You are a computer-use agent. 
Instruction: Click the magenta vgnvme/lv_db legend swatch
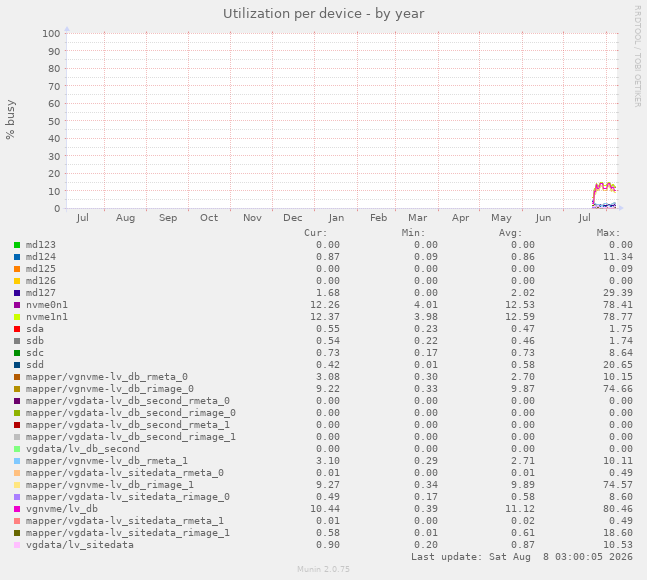[17, 509]
